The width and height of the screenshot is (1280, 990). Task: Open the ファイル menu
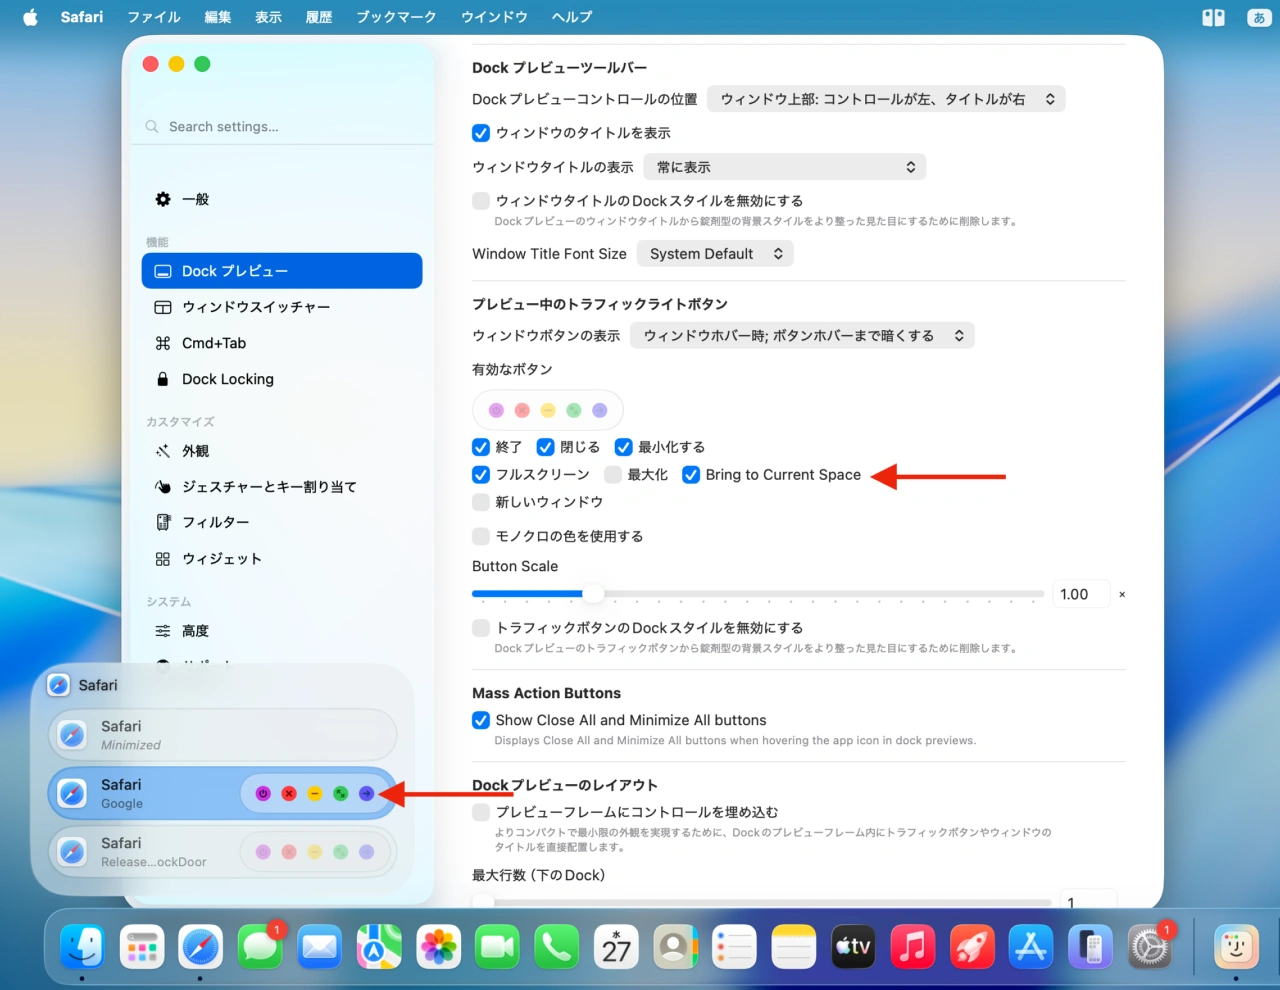[x=154, y=17]
